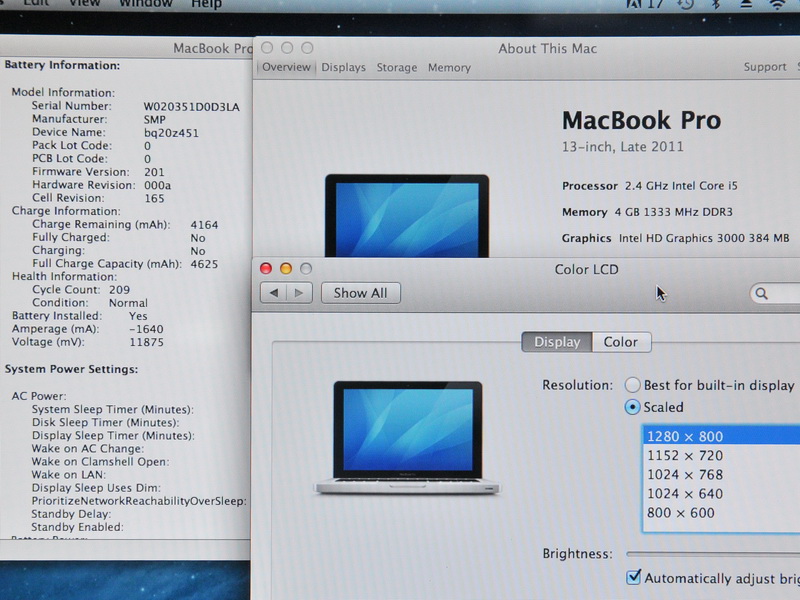
Task: Select Best for built-in display option
Action: (633, 385)
